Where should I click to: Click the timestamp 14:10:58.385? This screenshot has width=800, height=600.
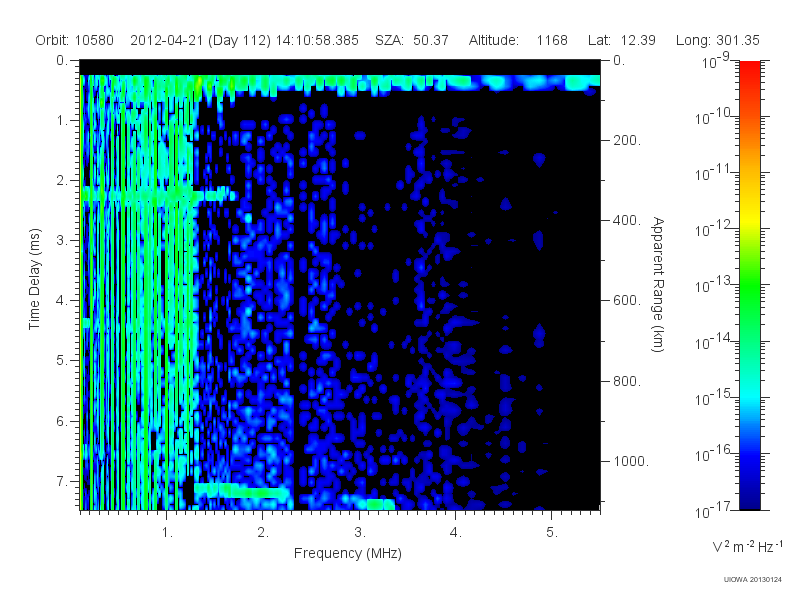tap(317, 40)
